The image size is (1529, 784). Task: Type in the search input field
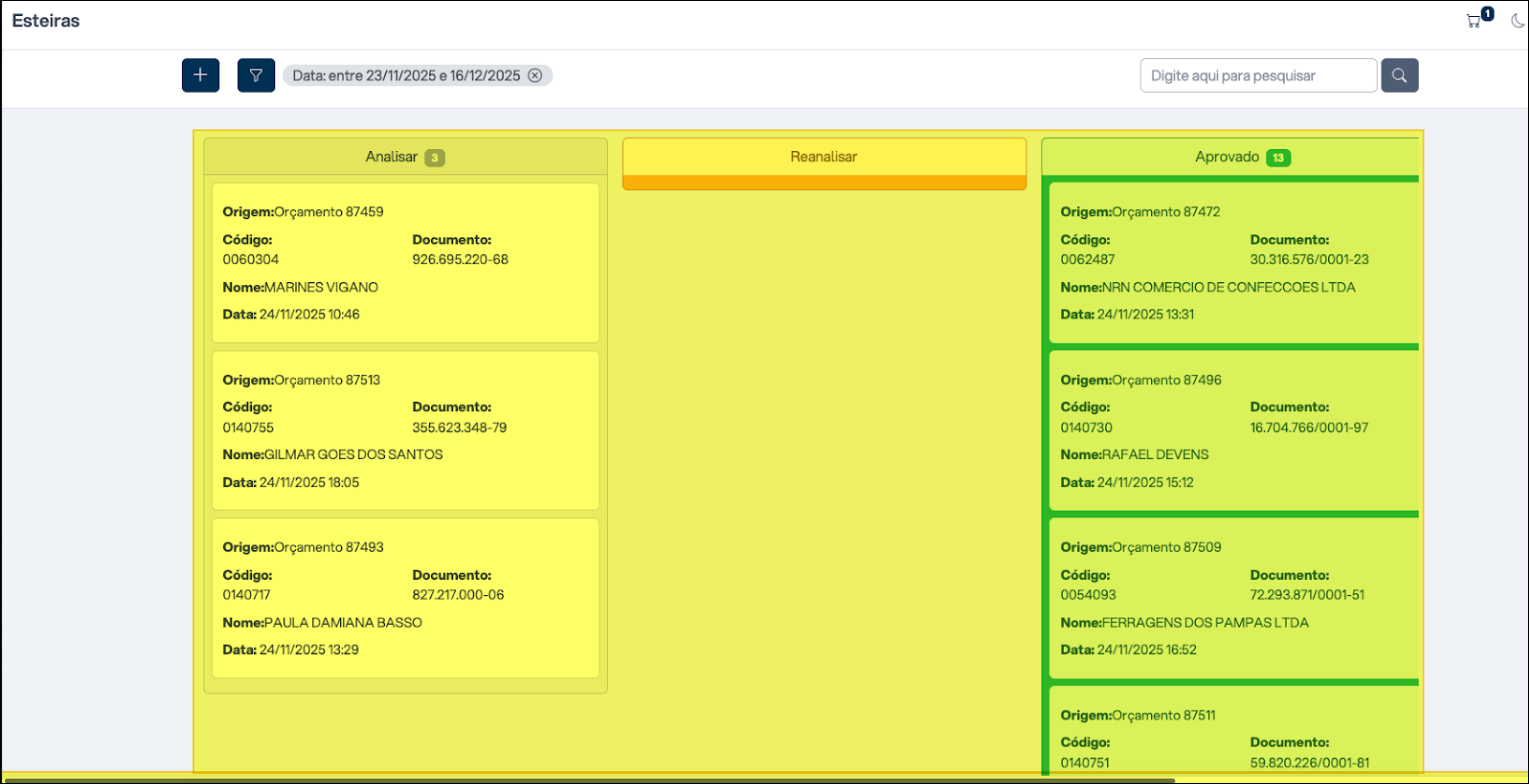pos(1258,75)
